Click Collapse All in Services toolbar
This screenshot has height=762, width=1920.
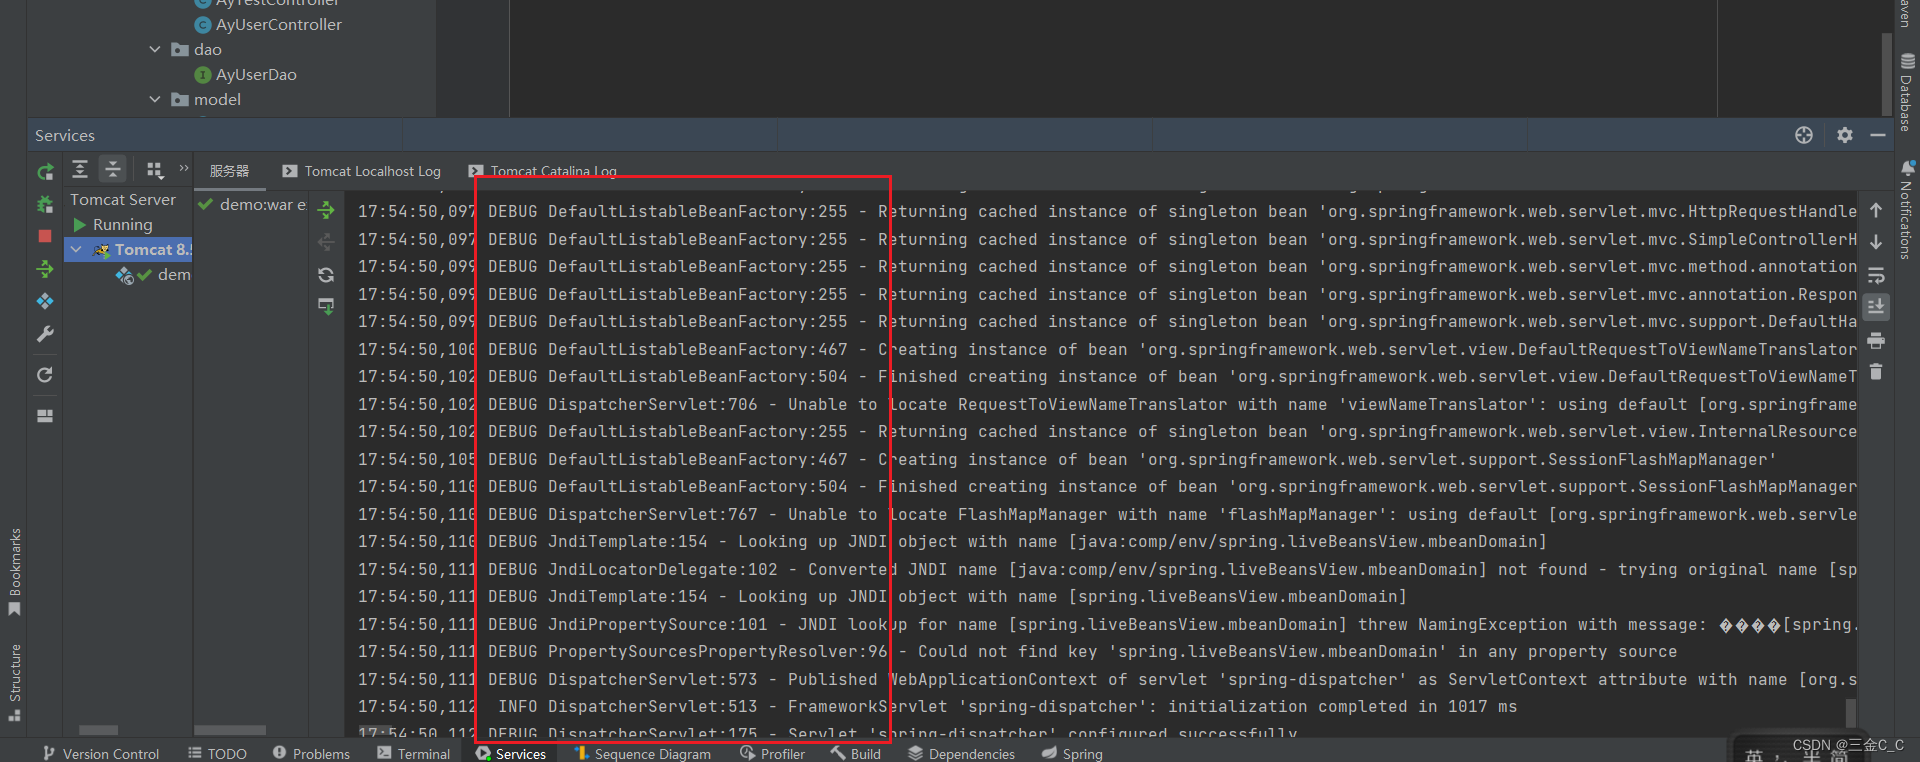[113, 170]
